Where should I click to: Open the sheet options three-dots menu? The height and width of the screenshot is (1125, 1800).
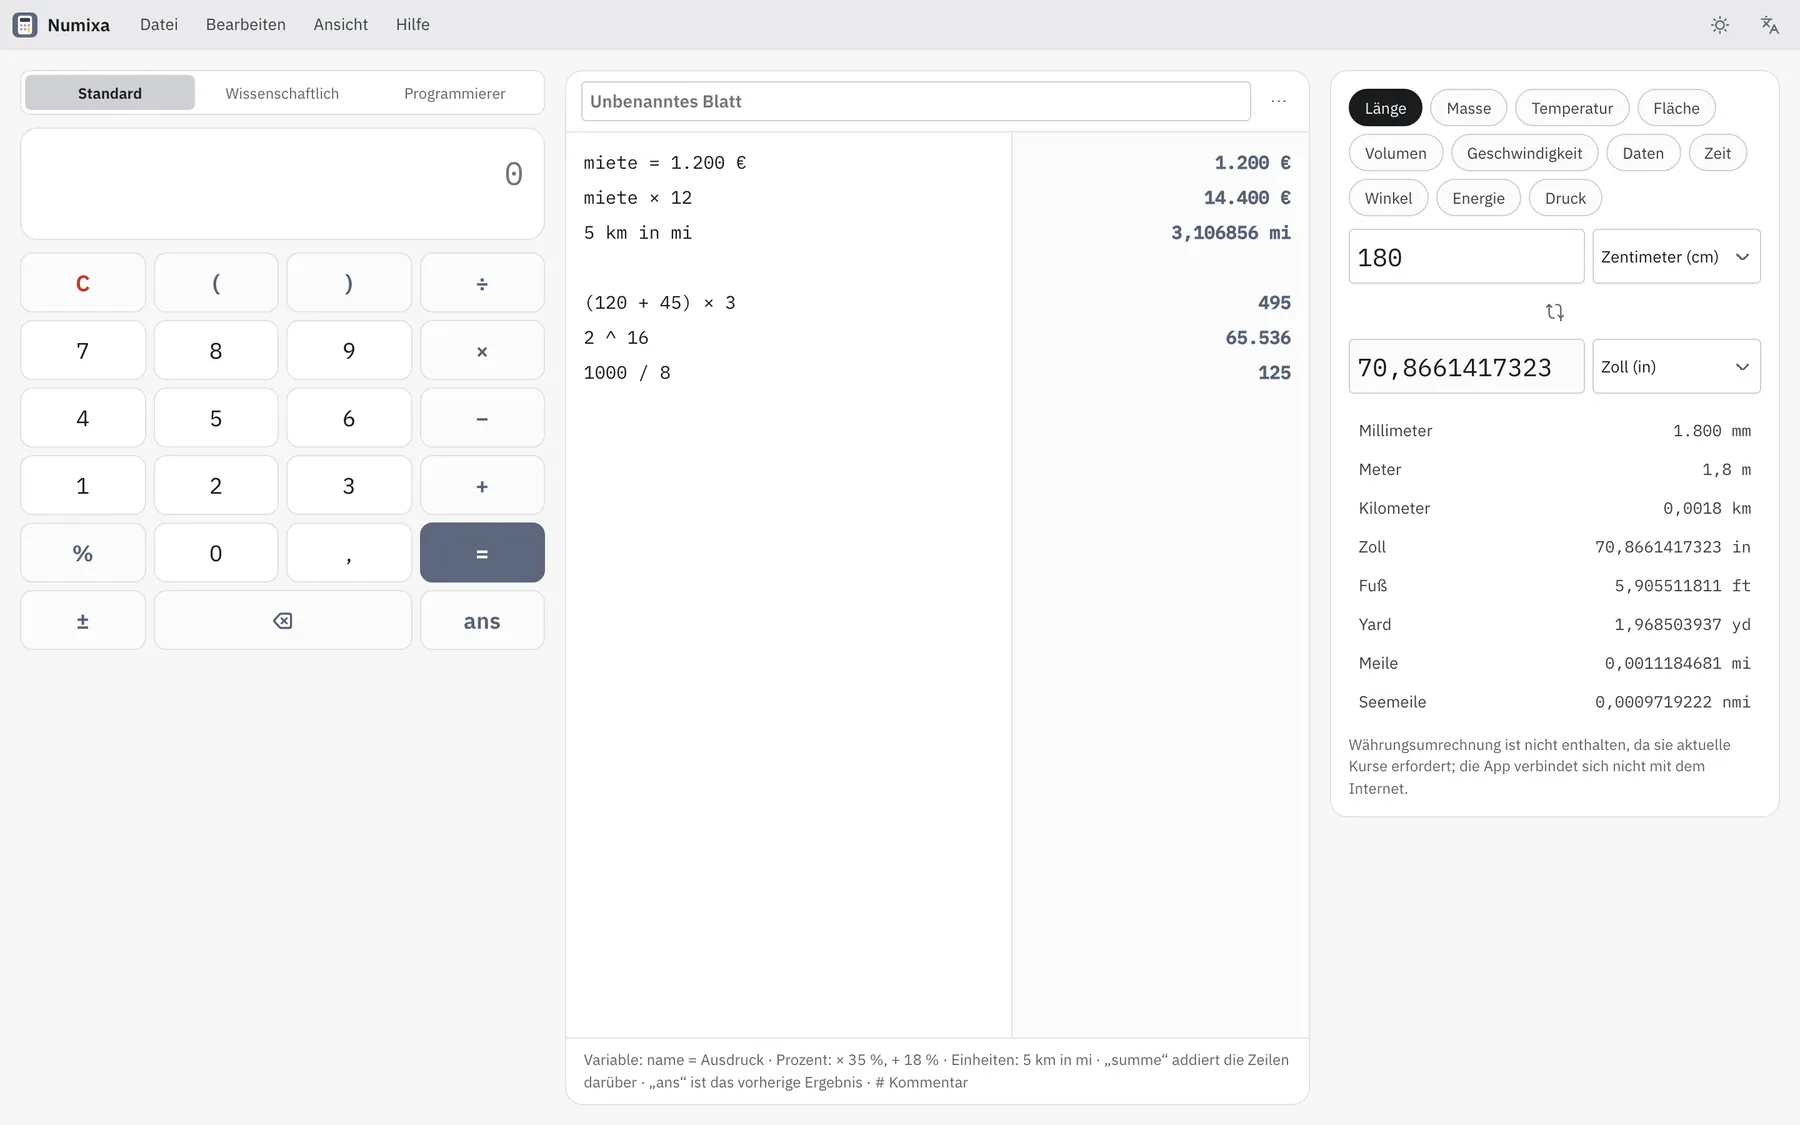(1279, 101)
